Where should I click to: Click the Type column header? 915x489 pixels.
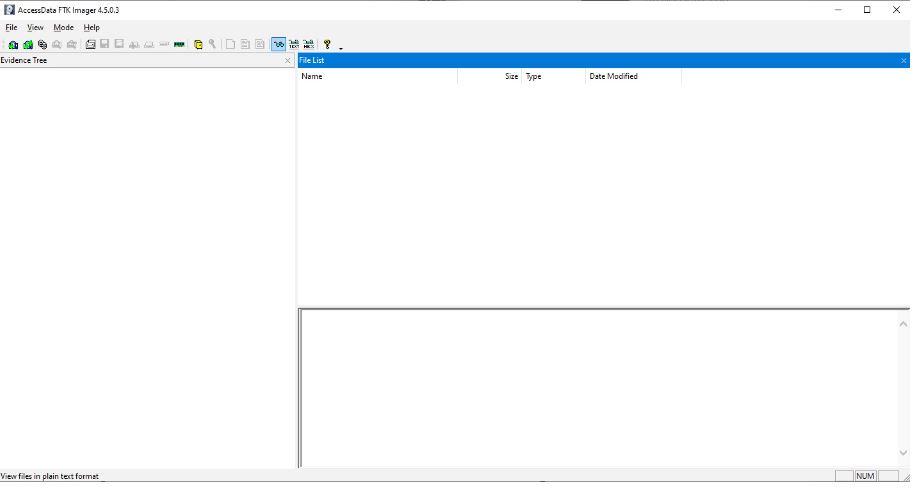pyautogui.click(x=553, y=76)
